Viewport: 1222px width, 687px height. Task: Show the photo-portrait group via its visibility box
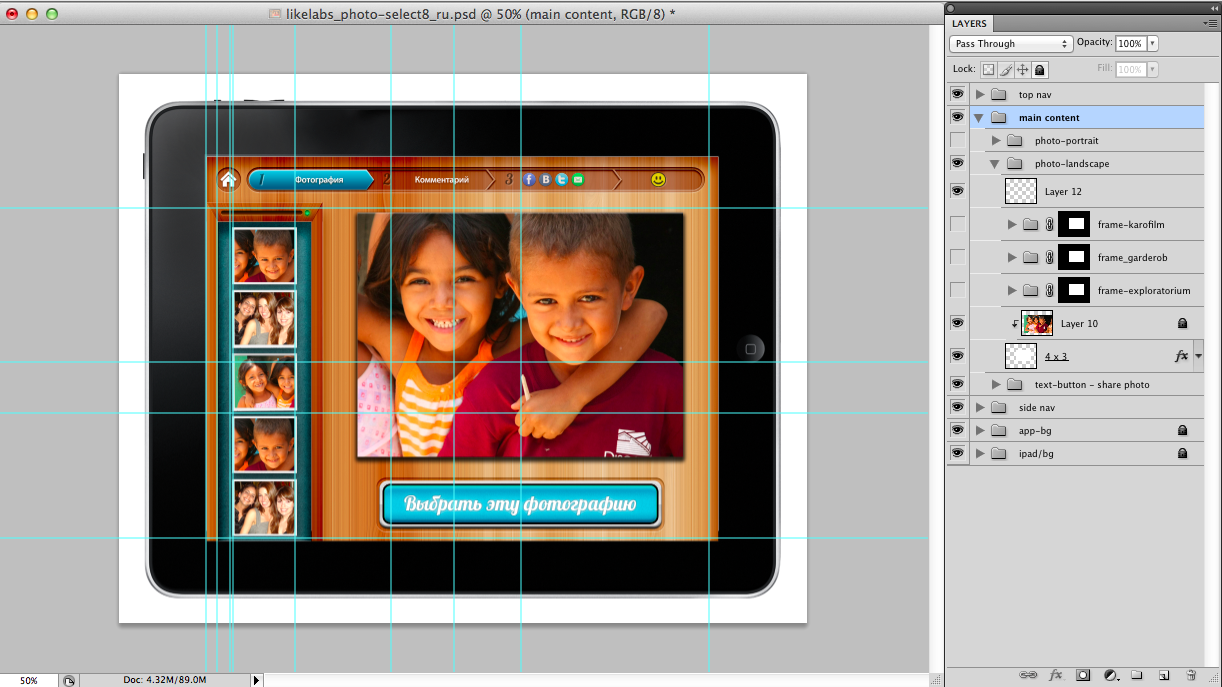pos(957,140)
